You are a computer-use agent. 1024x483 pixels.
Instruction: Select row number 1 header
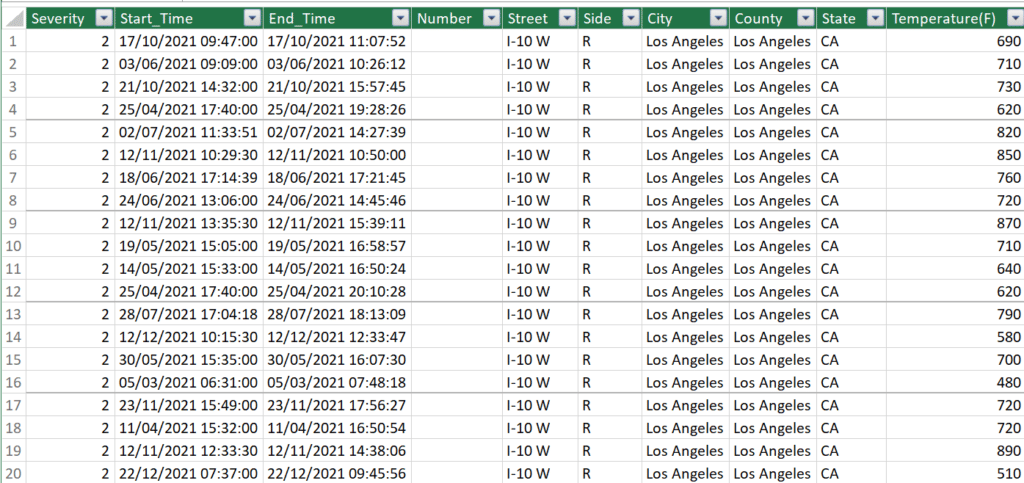[13, 42]
